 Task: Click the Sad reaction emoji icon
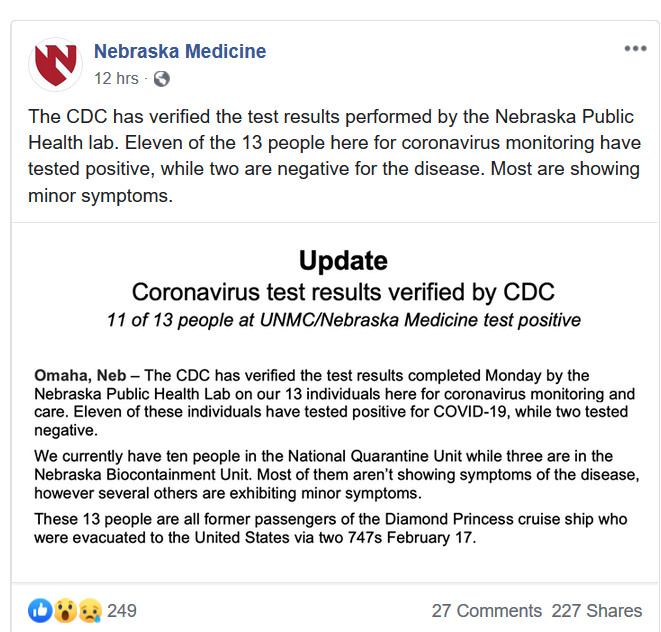point(88,610)
